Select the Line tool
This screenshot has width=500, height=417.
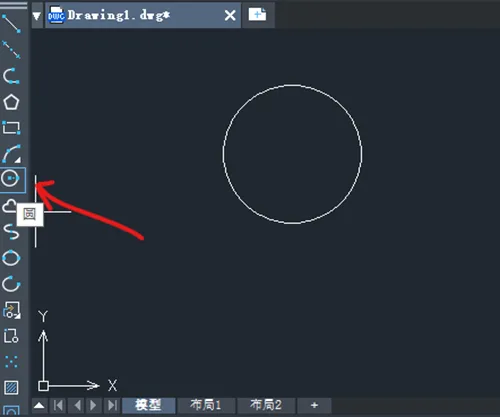(x=11, y=23)
